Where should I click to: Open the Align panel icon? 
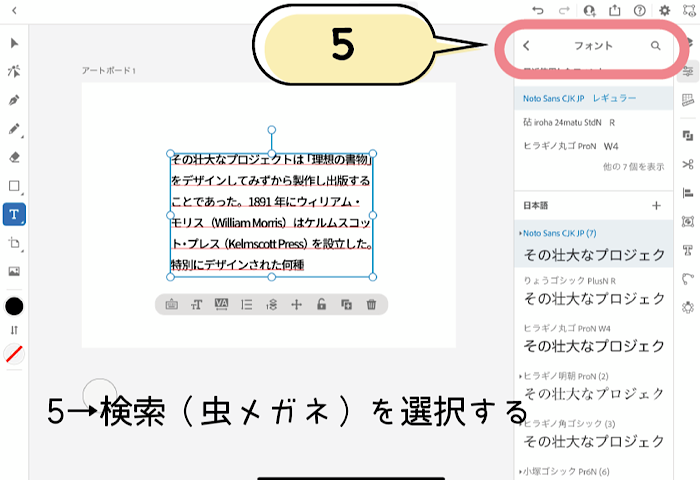tap(688, 193)
